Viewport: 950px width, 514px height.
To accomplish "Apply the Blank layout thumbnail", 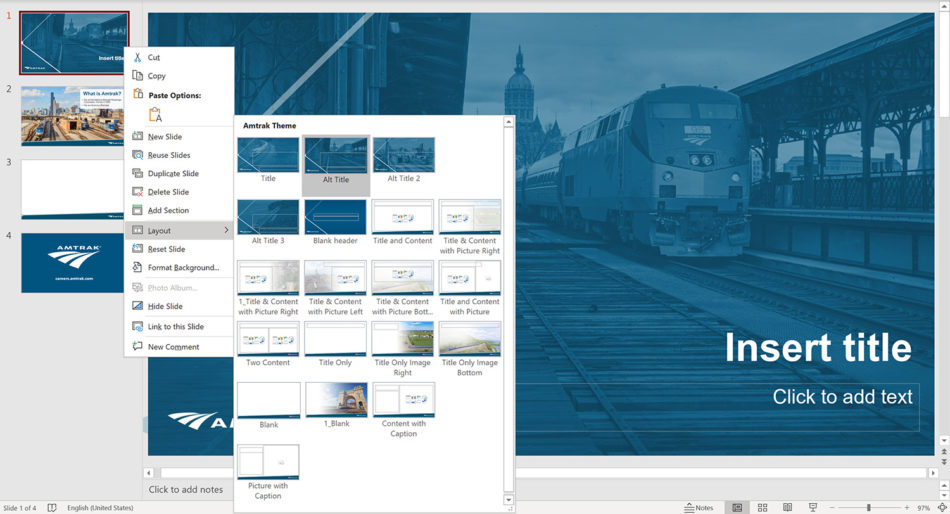I will pos(268,401).
